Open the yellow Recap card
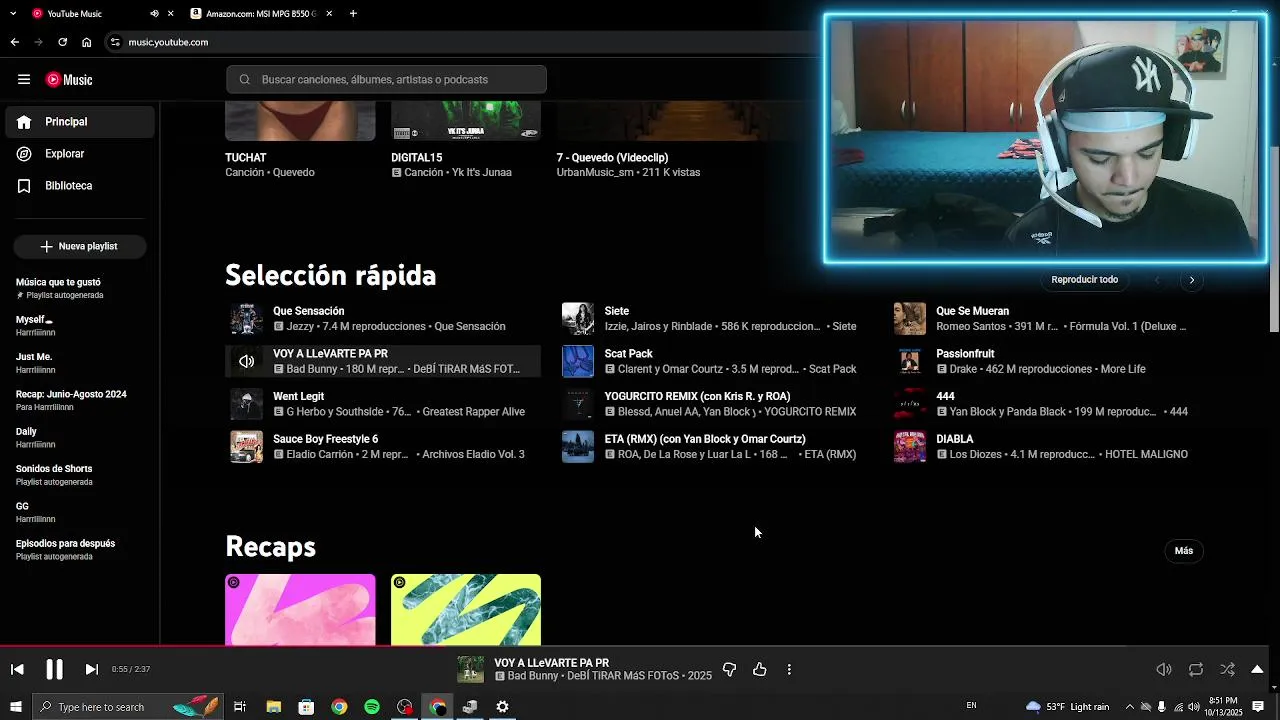The width and height of the screenshot is (1280, 720). [x=466, y=610]
